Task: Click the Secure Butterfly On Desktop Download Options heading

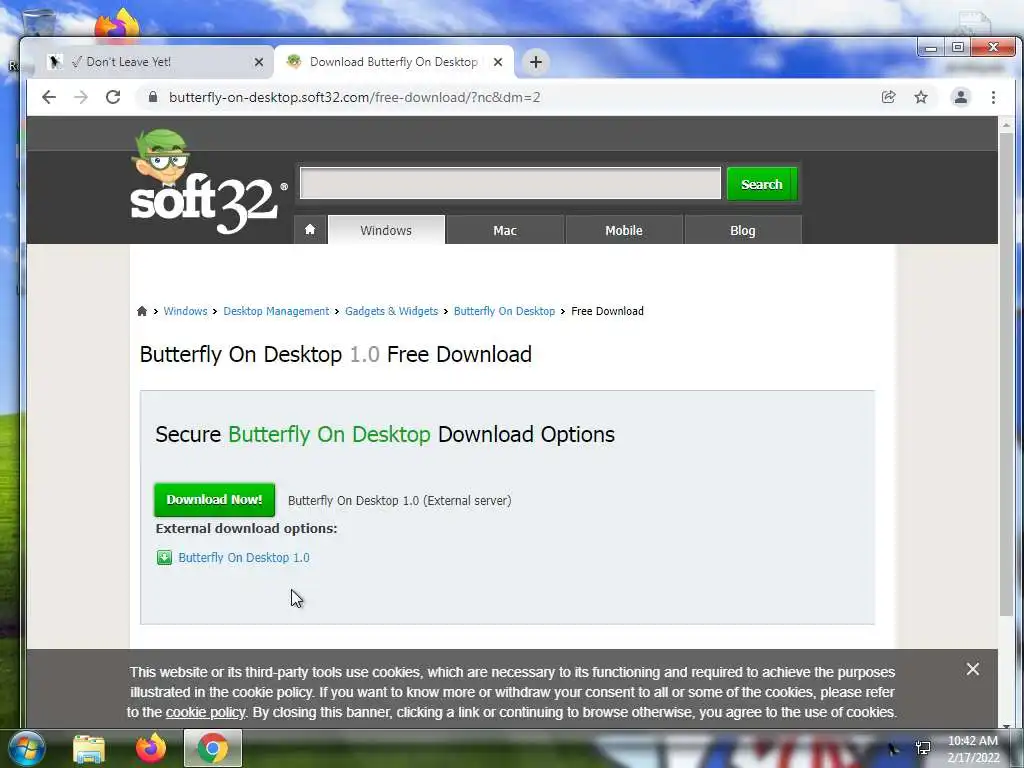Action: [x=385, y=434]
